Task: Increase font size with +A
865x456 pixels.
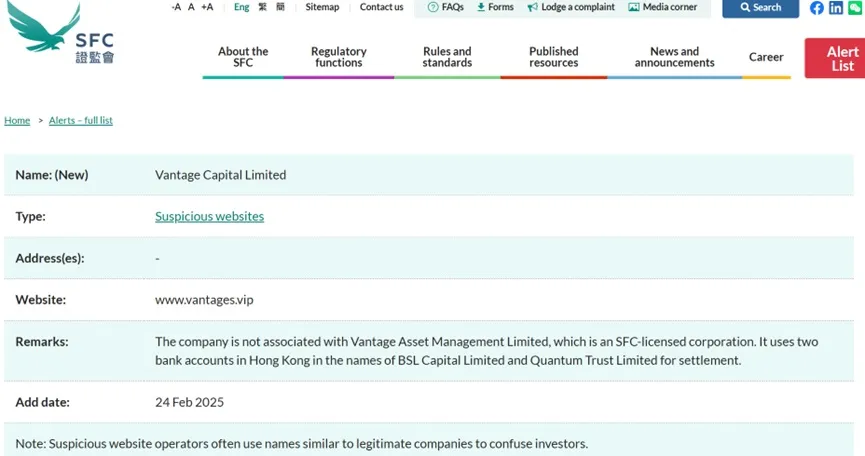Action: [207, 7]
